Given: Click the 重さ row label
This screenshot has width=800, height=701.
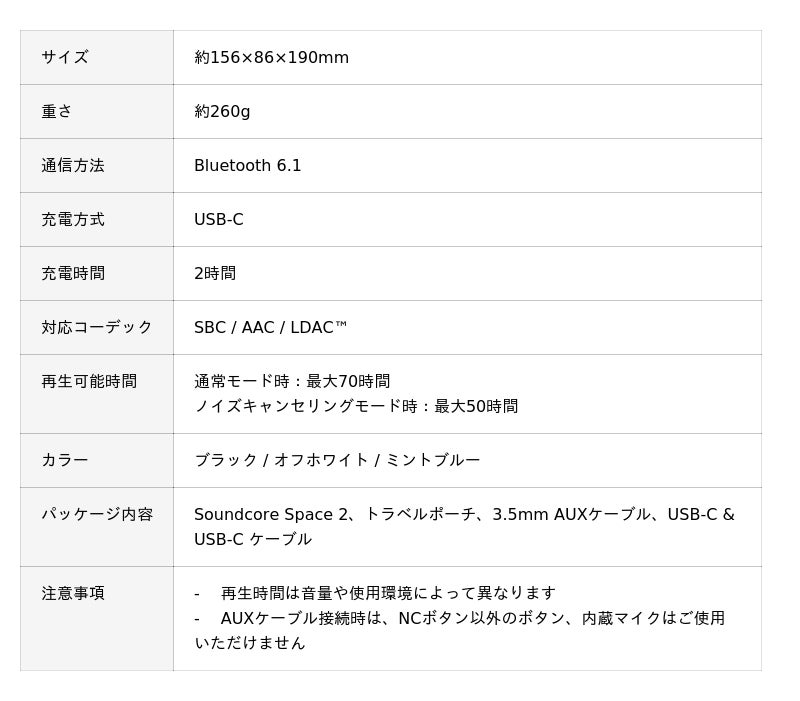Looking at the screenshot, I should coord(57,112).
